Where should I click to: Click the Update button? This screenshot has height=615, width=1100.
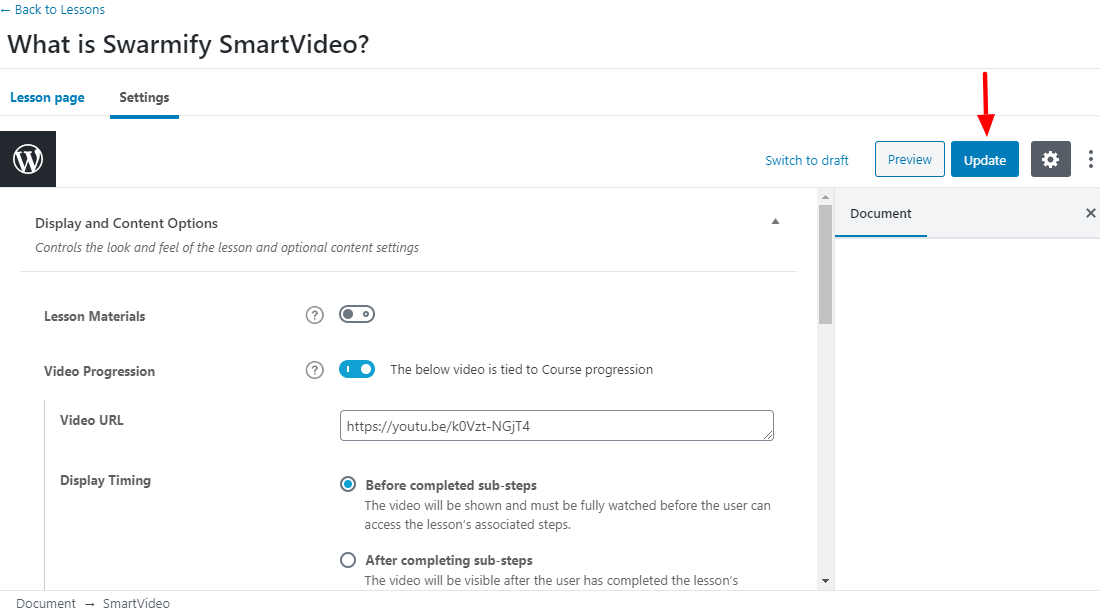(x=985, y=159)
